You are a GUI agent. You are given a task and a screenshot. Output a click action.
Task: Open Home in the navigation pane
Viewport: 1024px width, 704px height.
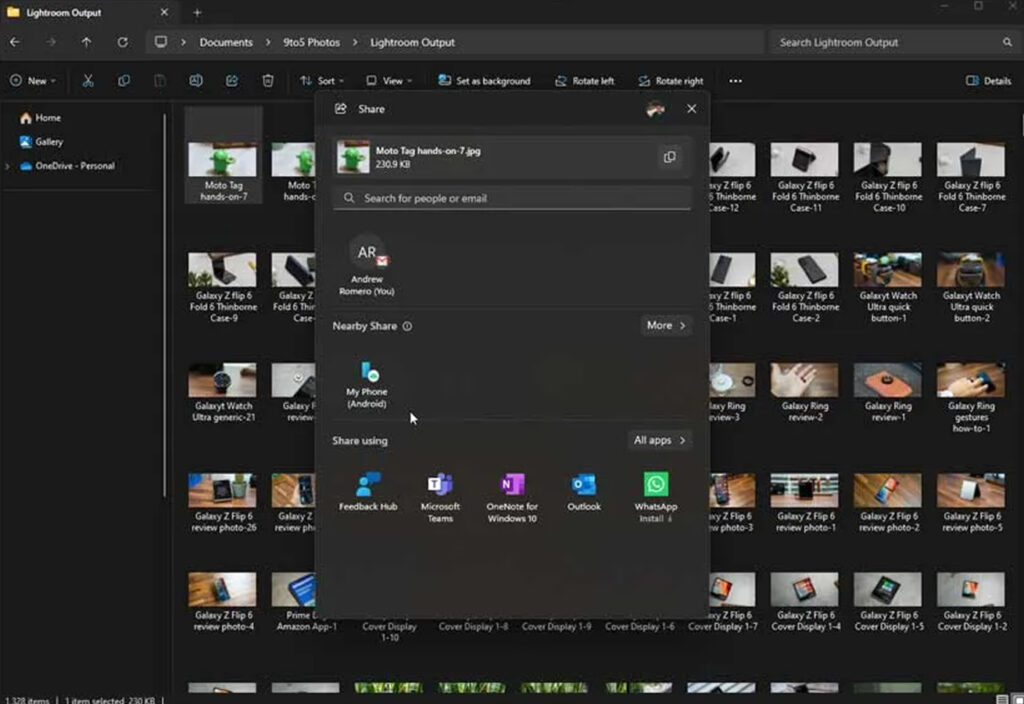(40, 118)
